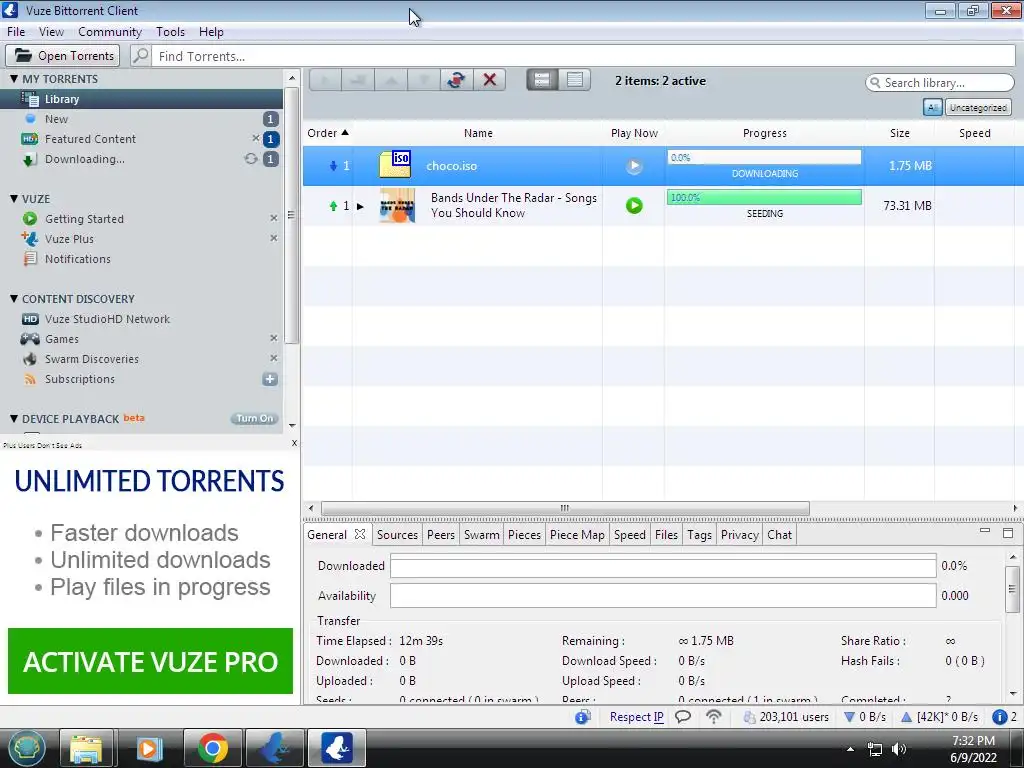The height and width of the screenshot is (768, 1024).
Task: Switch to the compact list view icon
Action: pos(575,80)
